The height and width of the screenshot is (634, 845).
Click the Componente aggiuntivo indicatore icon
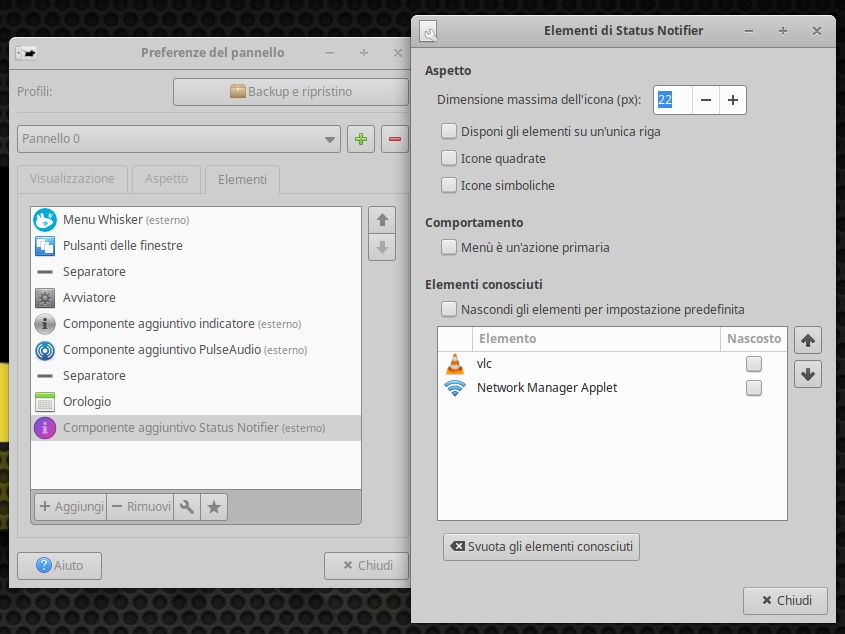(45, 323)
